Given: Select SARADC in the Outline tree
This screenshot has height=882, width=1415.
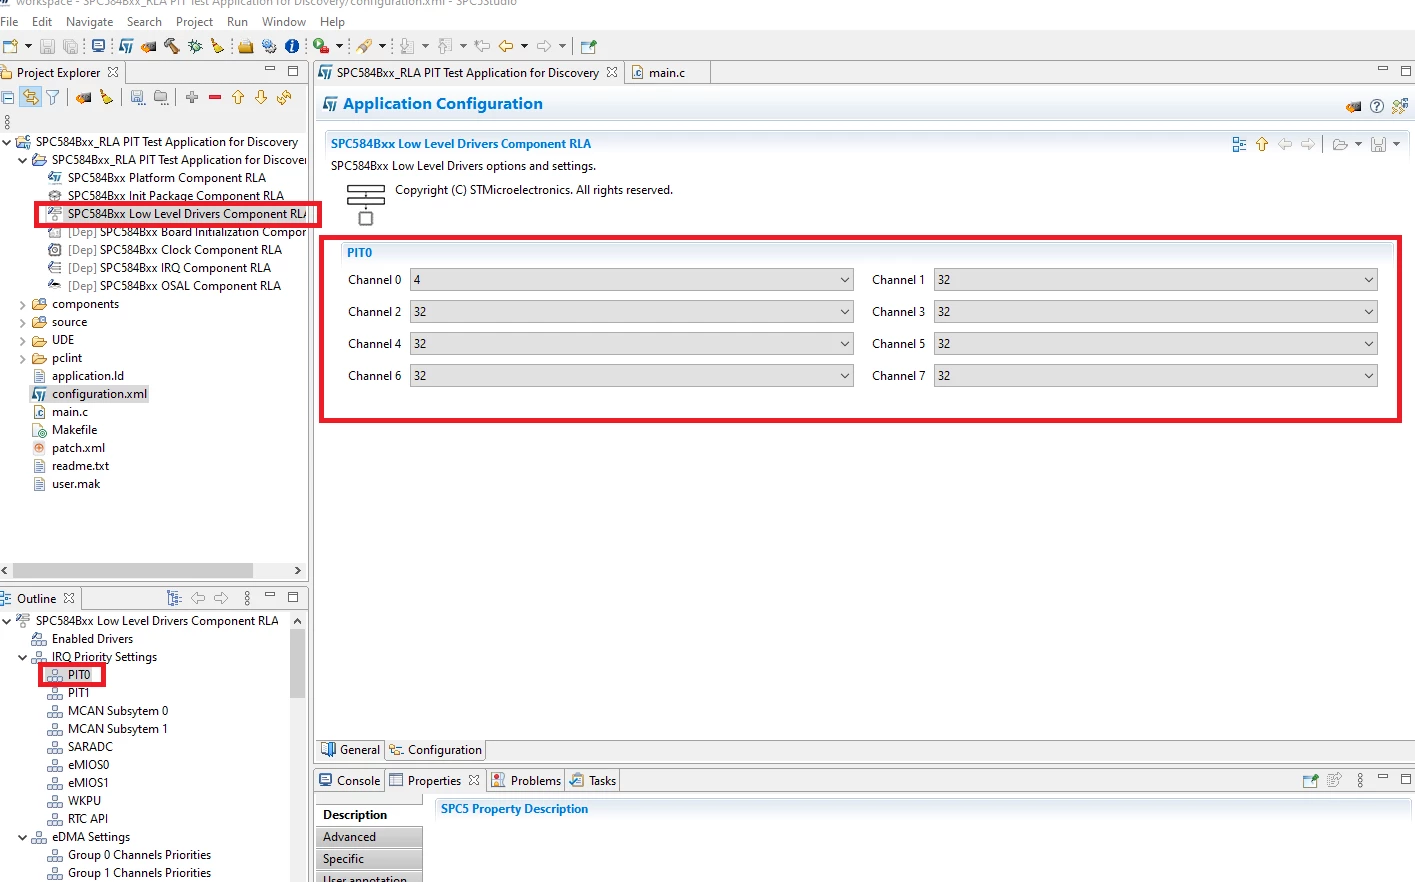Looking at the screenshot, I should (x=90, y=747).
